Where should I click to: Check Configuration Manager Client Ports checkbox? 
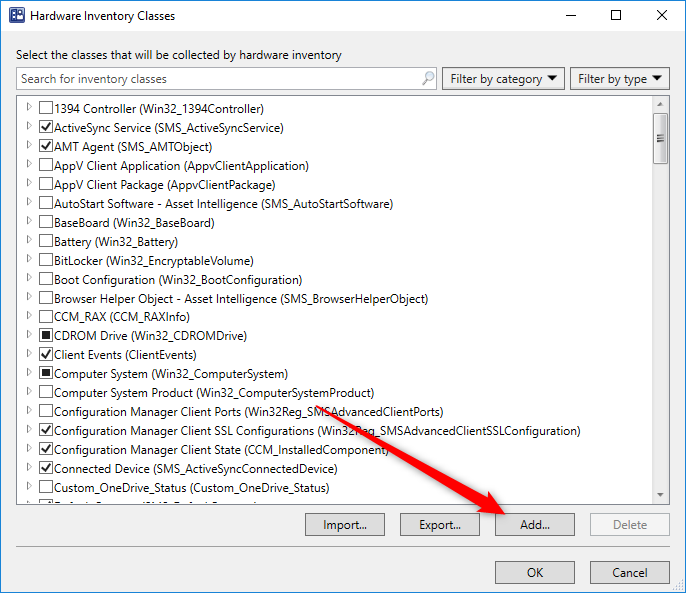(x=46, y=411)
